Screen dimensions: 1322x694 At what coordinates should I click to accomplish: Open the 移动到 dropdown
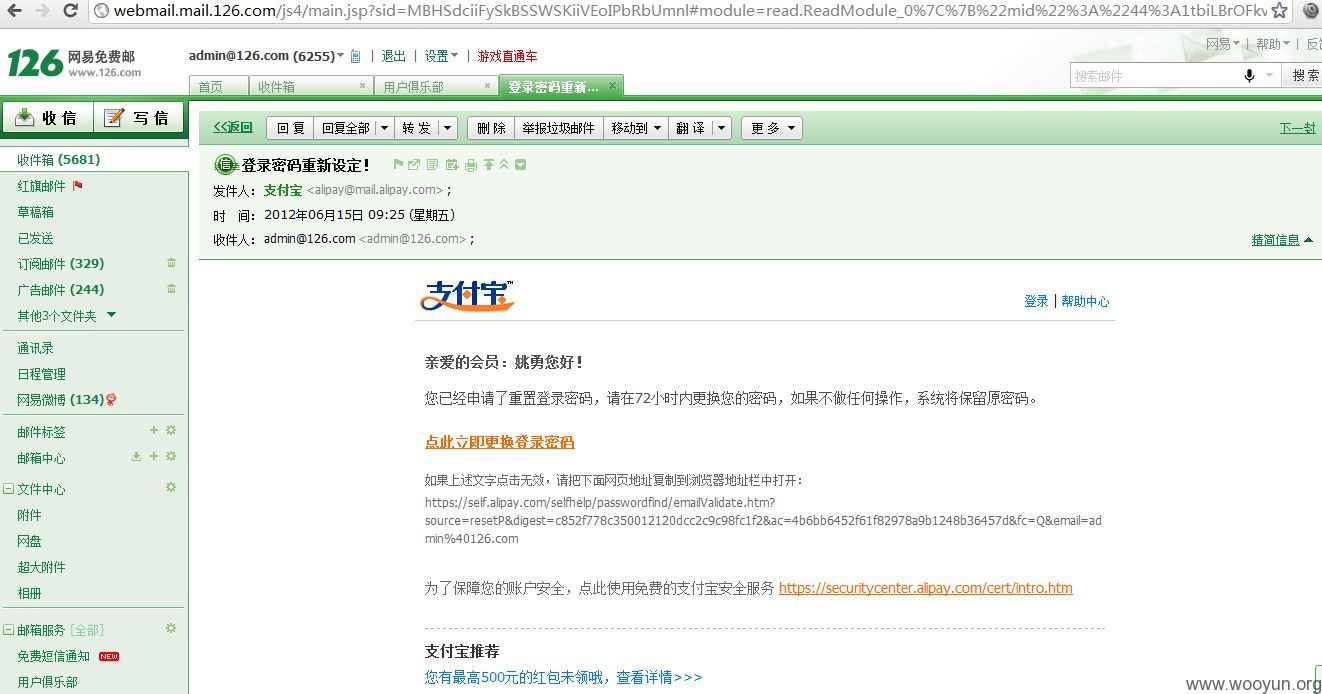(635, 128)
